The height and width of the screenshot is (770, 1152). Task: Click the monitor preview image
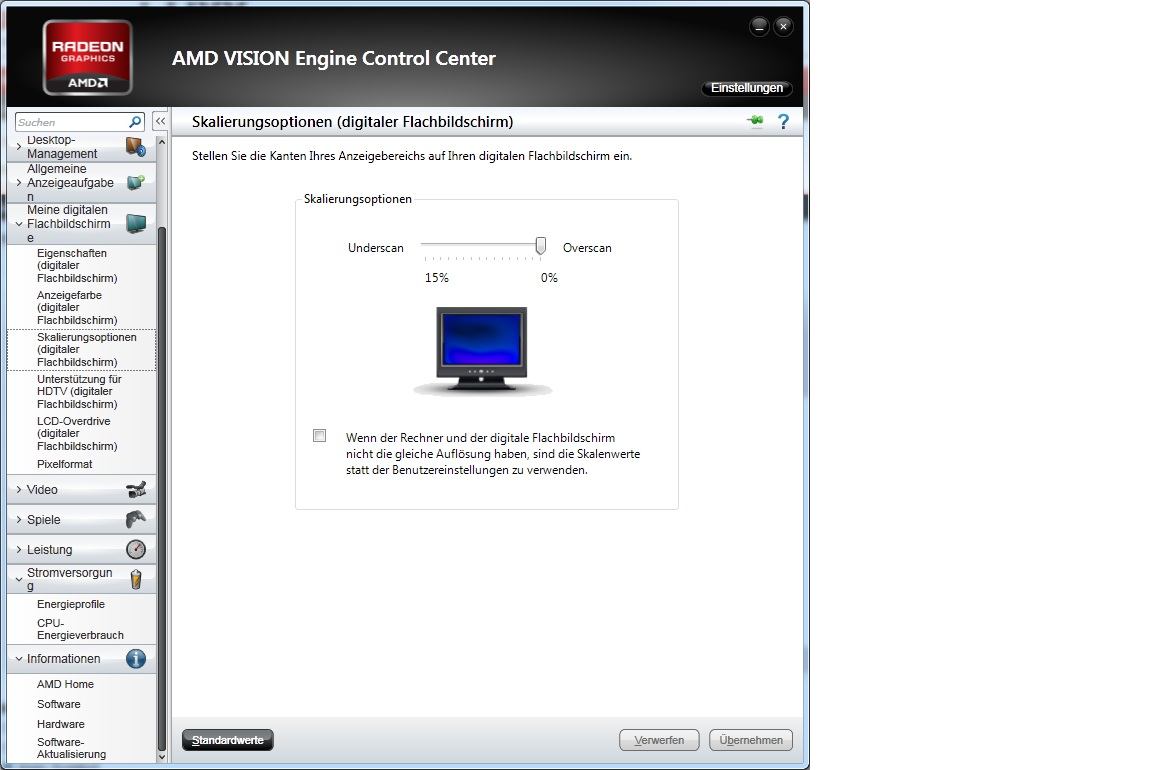482,350
